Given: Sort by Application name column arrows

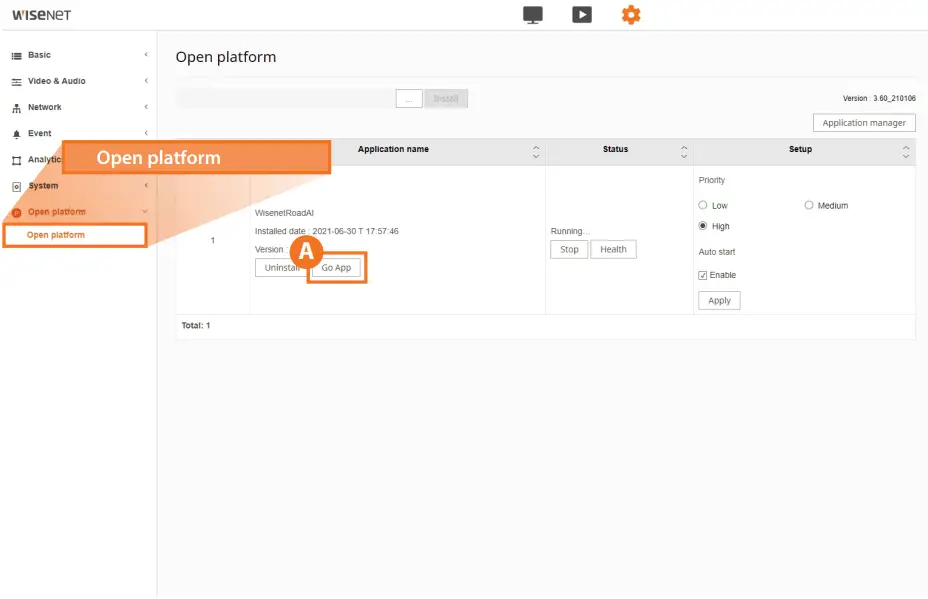Looking at the screenshot, I should pyautogui.click(x=536, y=152).
